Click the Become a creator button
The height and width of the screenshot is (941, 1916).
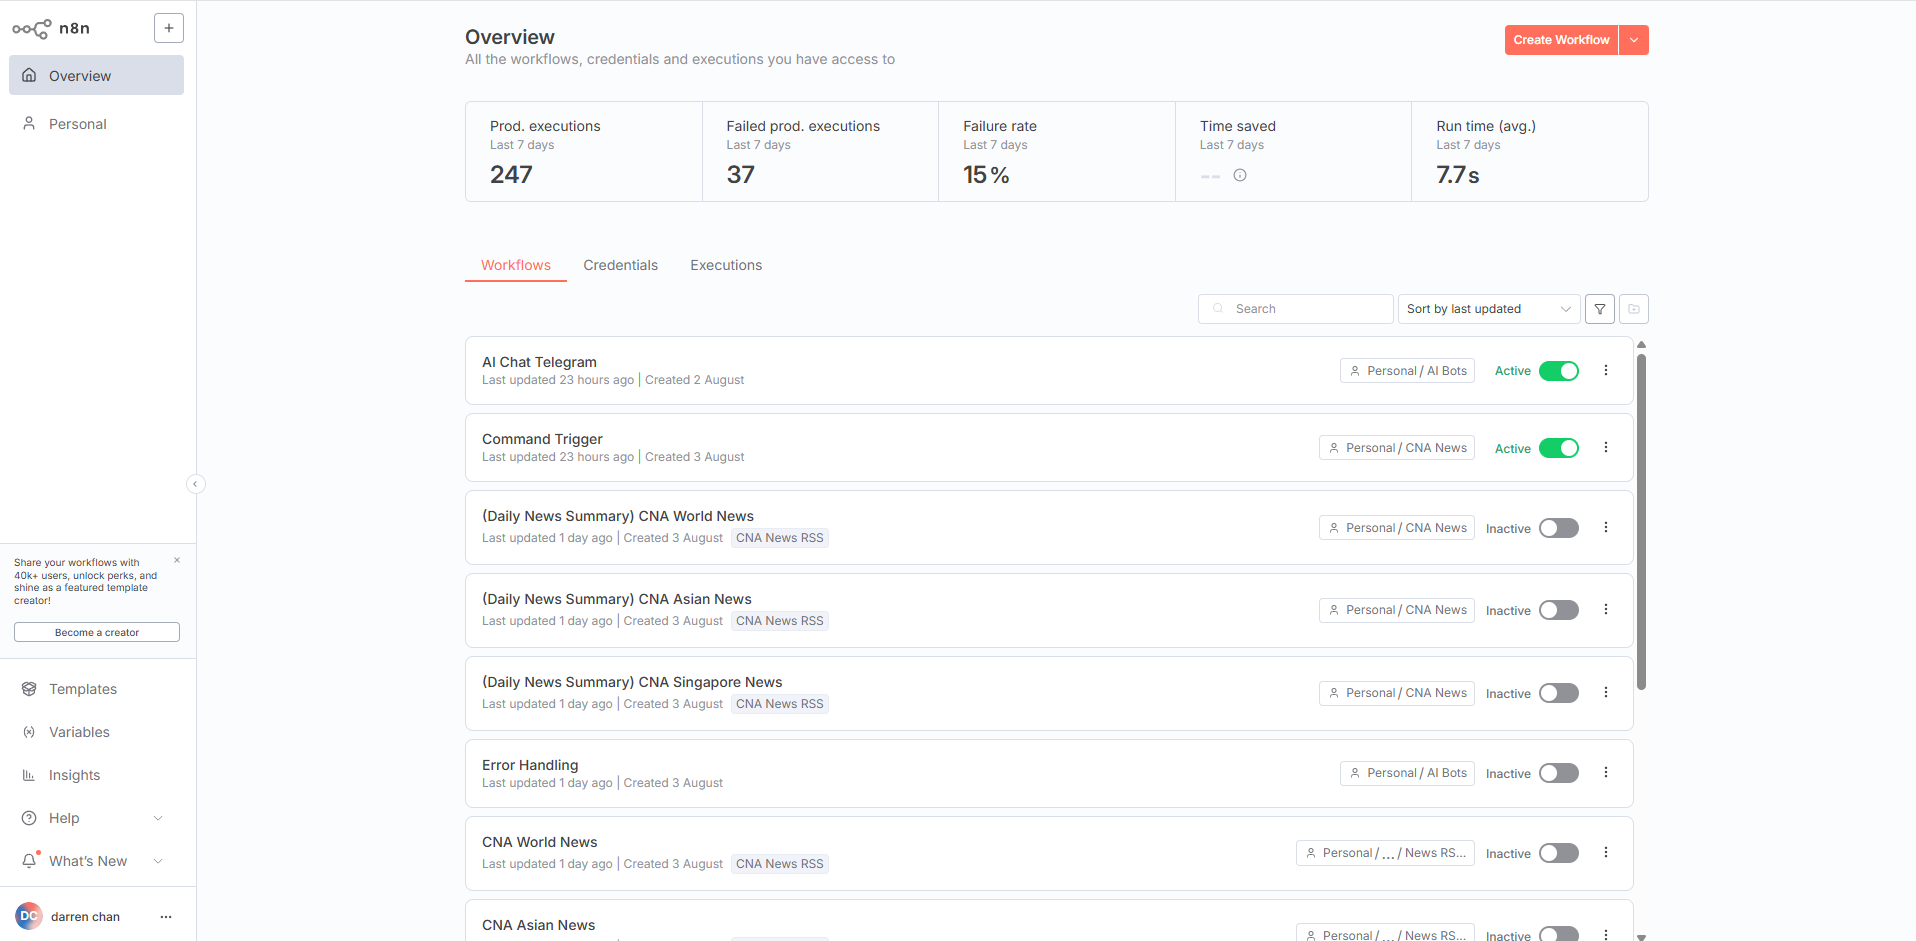96,632
